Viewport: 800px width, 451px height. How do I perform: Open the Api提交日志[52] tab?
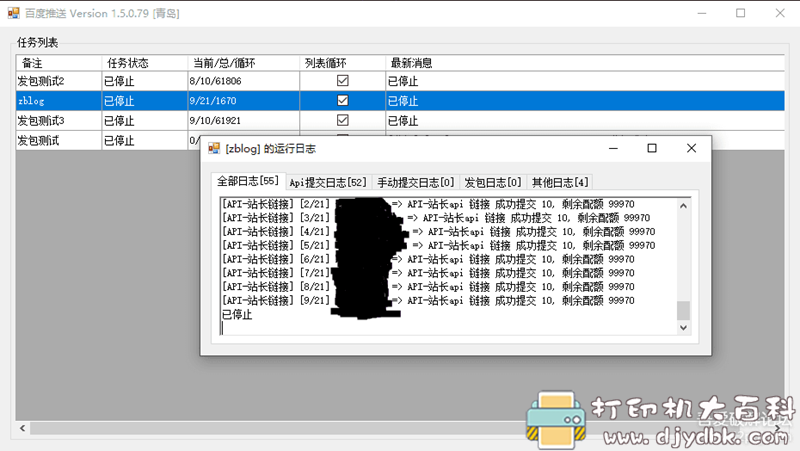click(328, 183)
